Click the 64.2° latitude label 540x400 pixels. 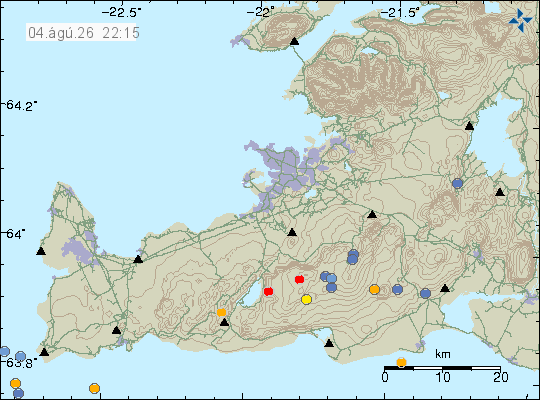click(x=21, y=105)
